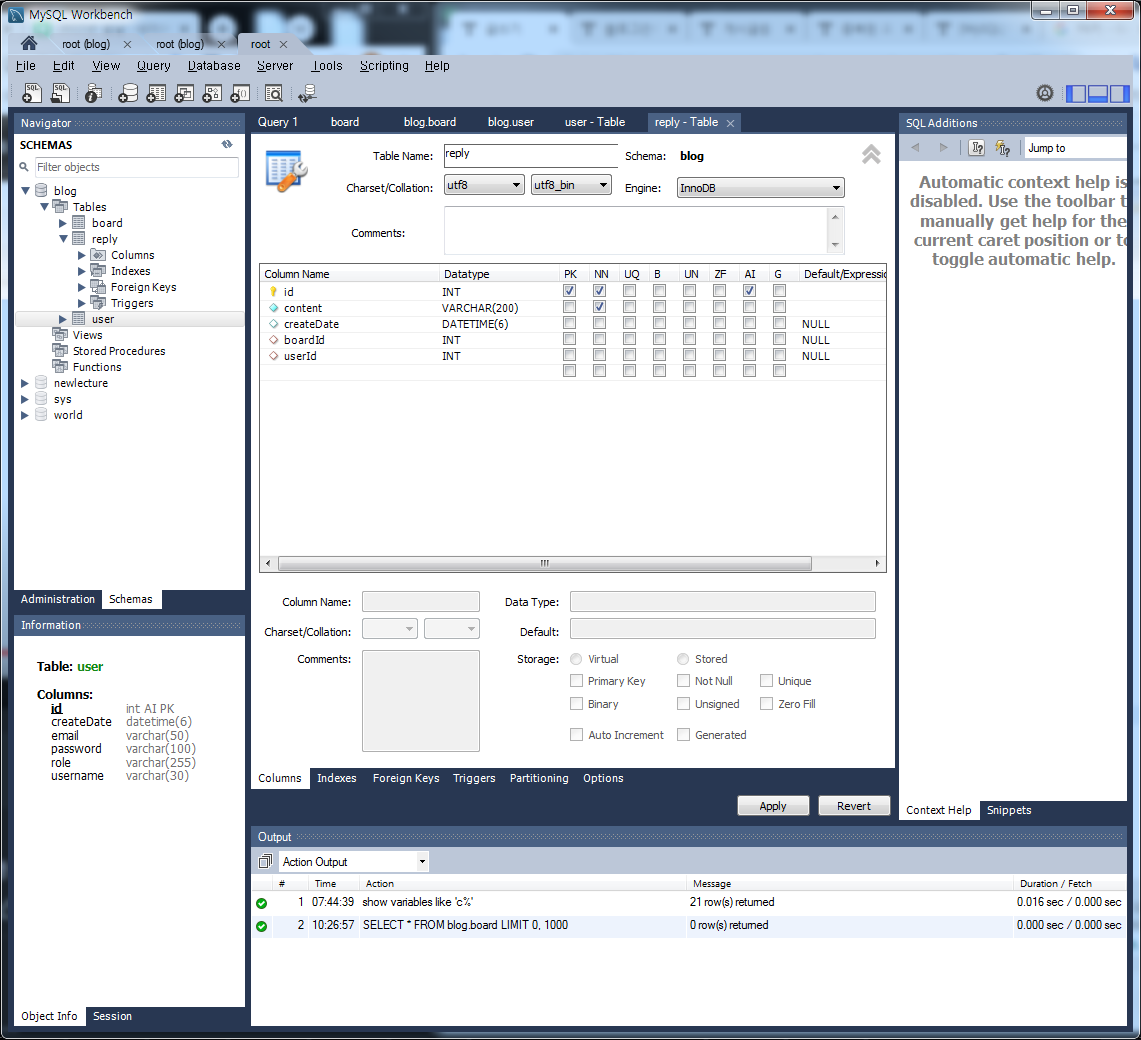Screen dimensions: 1141x1040
Task: Enable UQ for boardId column
Action: (x=629, y=338)
